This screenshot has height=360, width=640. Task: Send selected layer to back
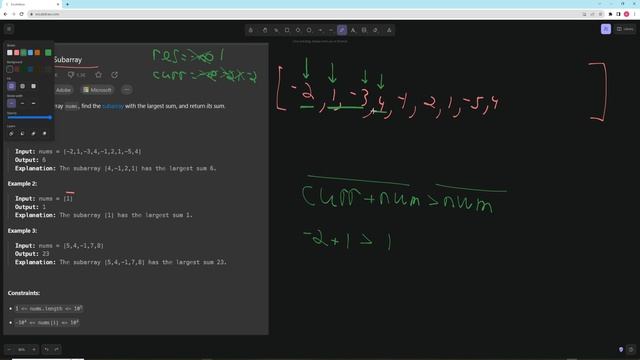[x=11, y=133]
